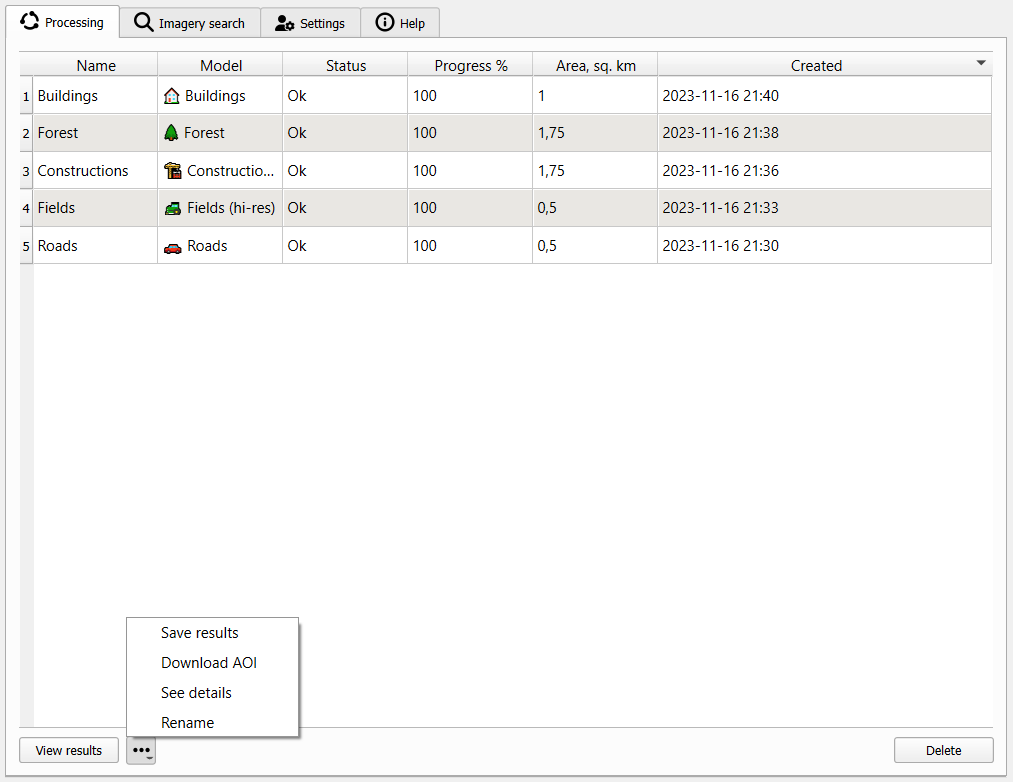Toggle the three-dots options dropdown button
Viewport: 1013px width, 782px height.
141,750
